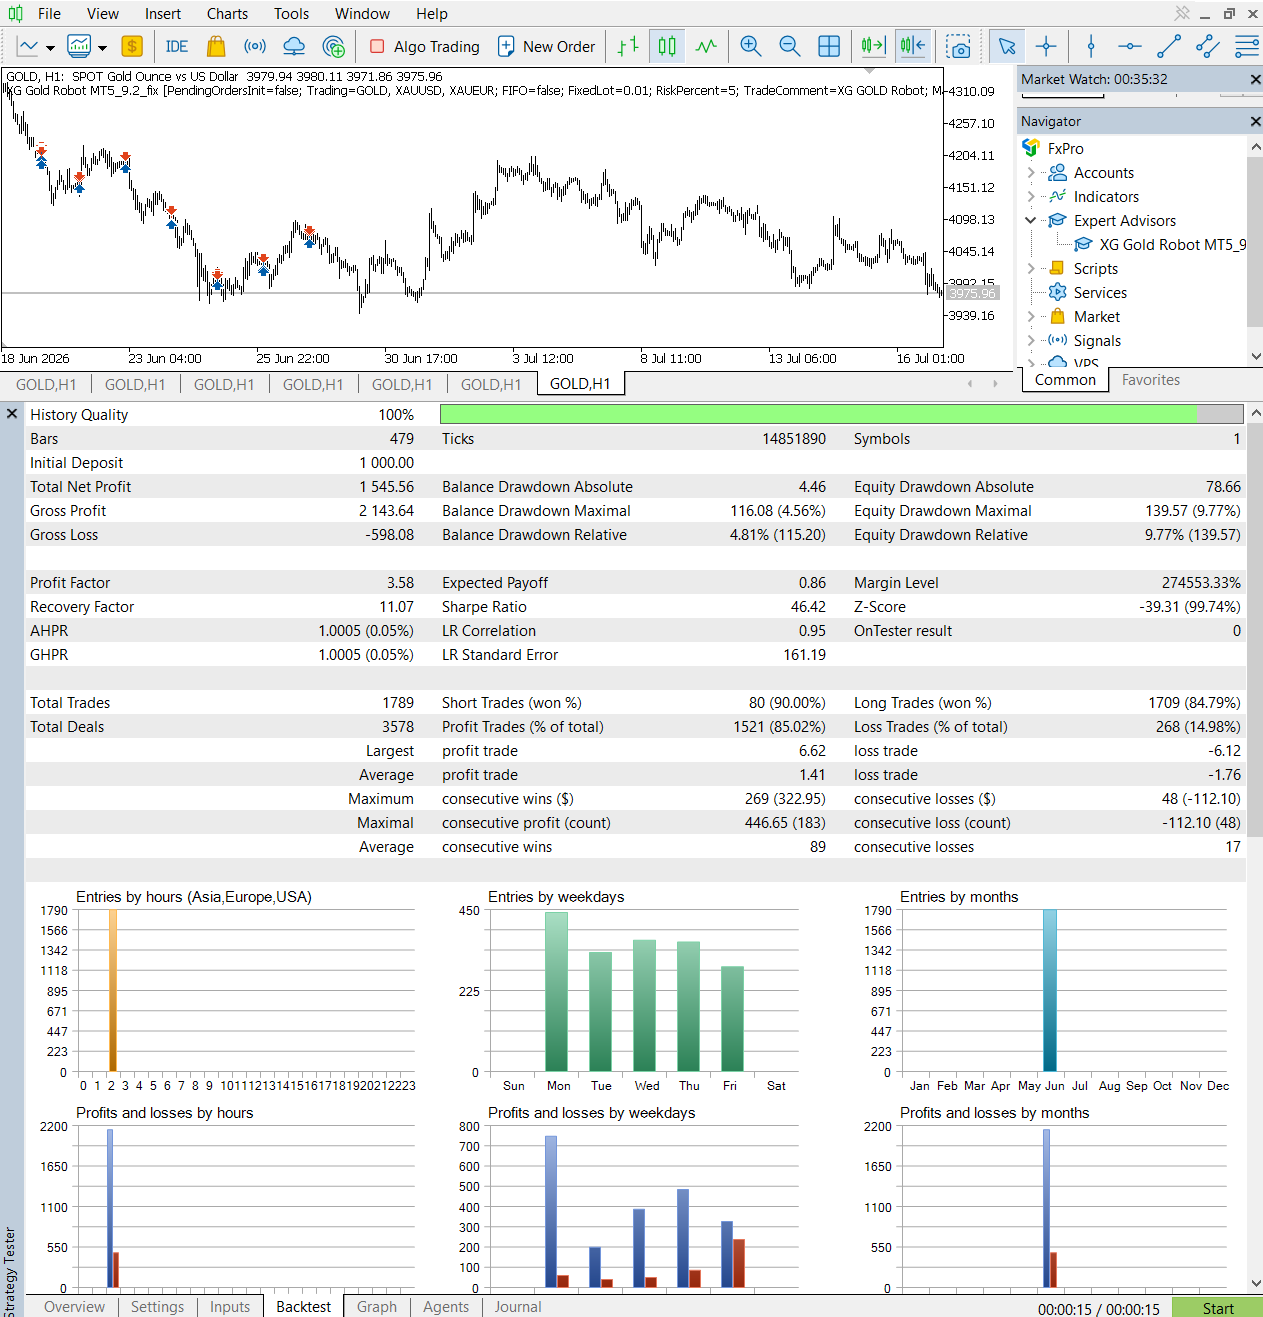Toggle auto scroll chart to end
Image resolution: width=1263 pixels, height=1317 pixels.
873,46
